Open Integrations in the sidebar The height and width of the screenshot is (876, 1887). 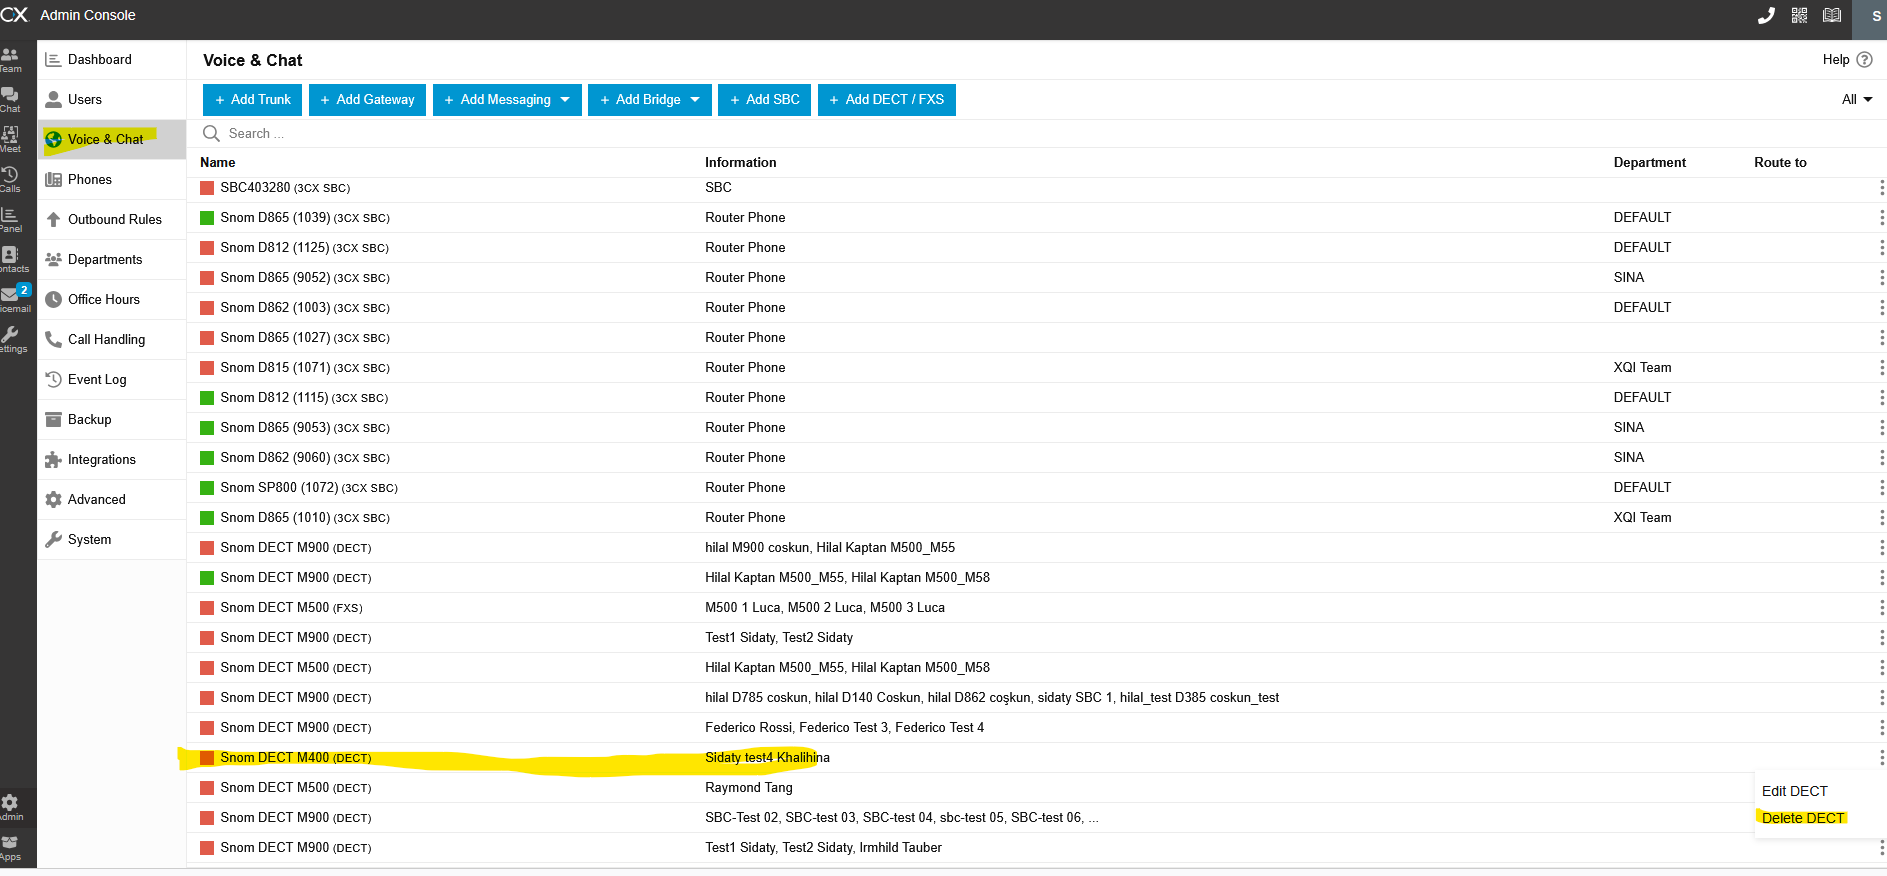click(x=112, y=460)
